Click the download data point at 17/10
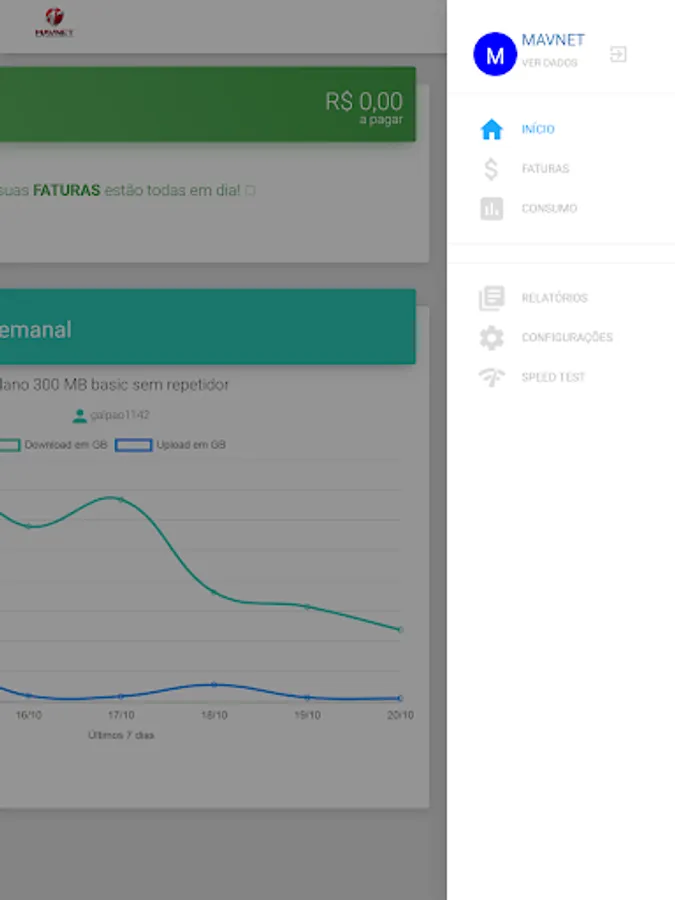This screenshot has width=675, height=900. tap(121, 499)
